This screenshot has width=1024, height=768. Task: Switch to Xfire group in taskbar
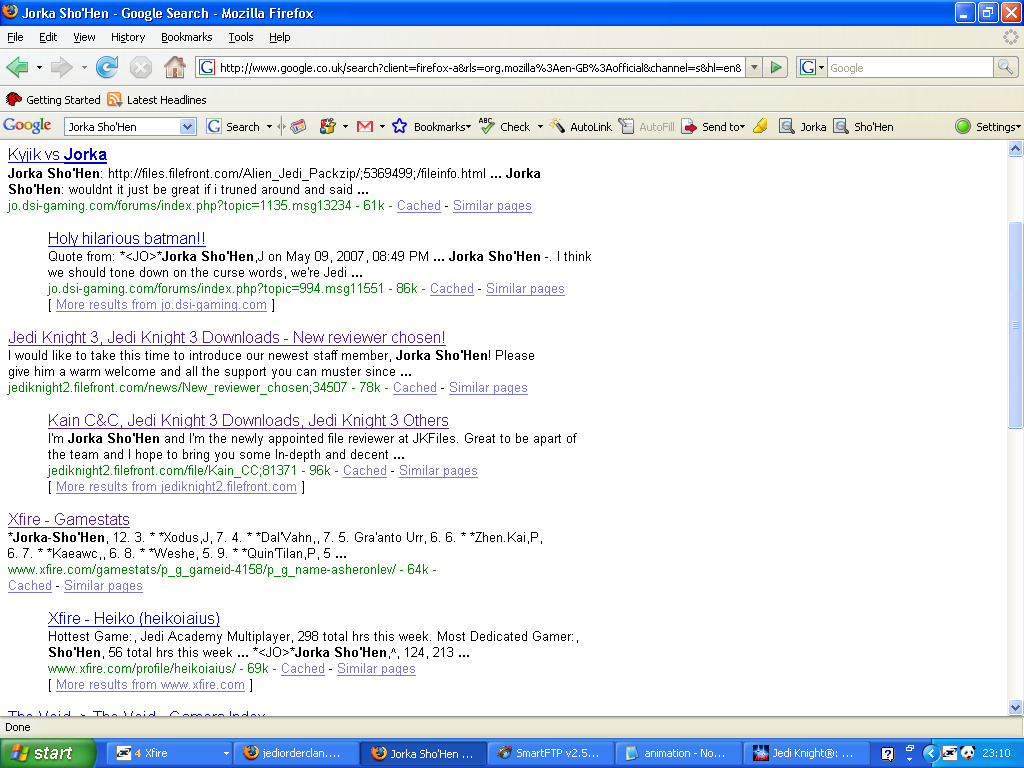point(169,753)
